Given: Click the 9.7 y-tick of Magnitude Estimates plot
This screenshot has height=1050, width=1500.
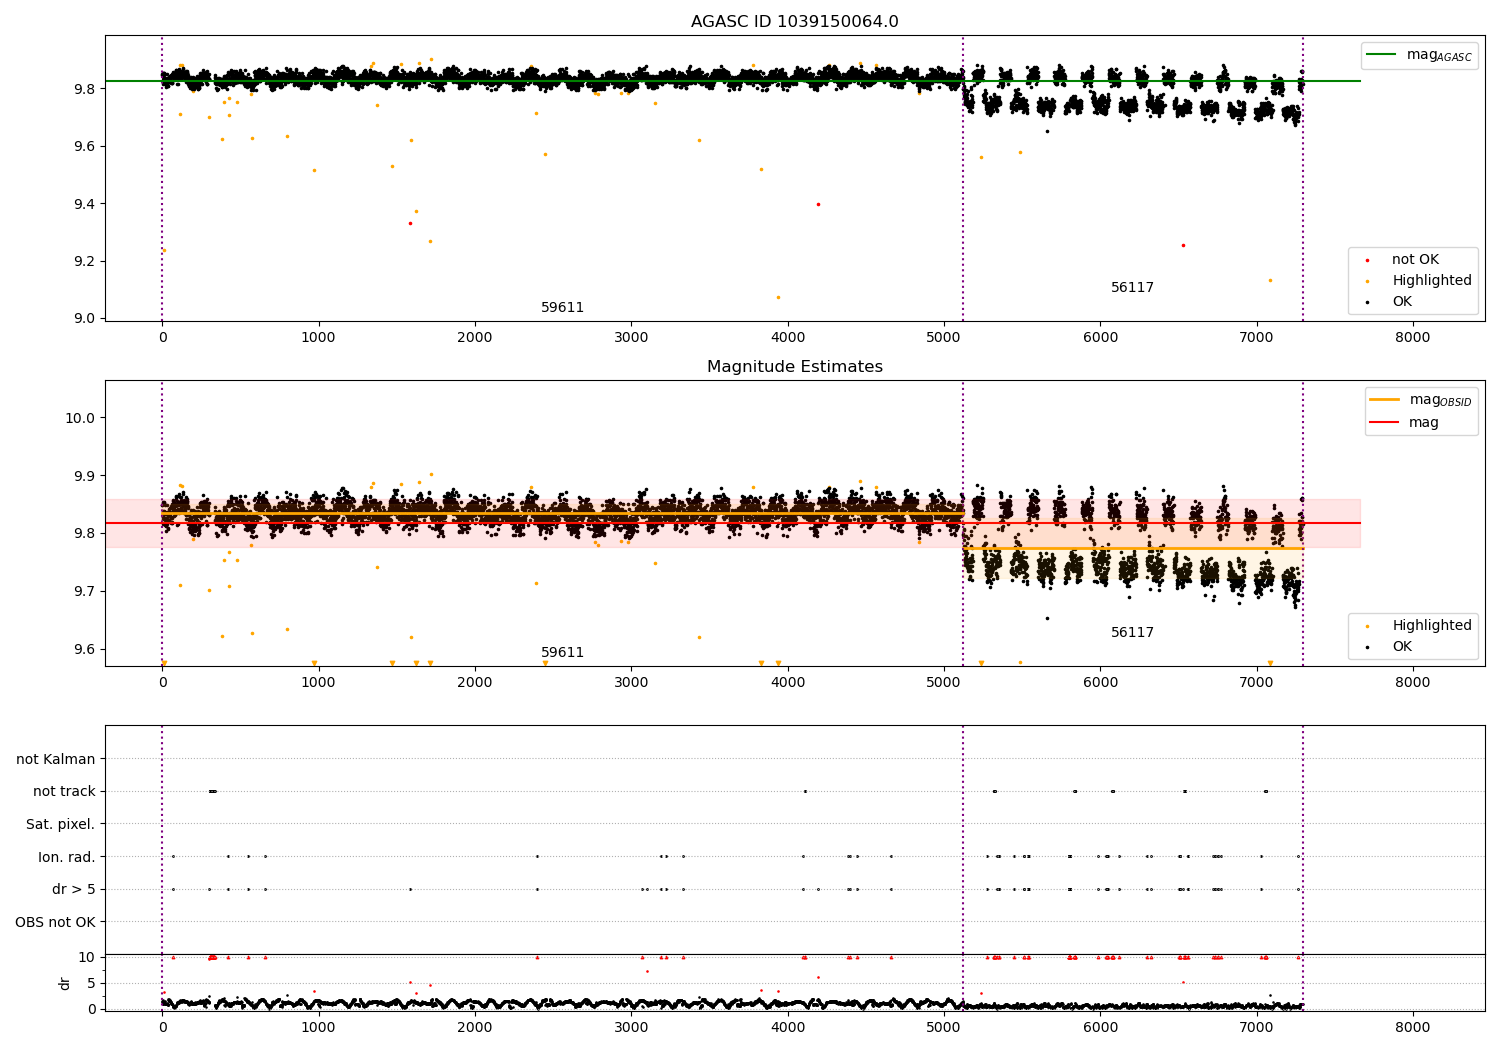Looking at the screenshot, I should pyautogui.click(x=84, y=591).
